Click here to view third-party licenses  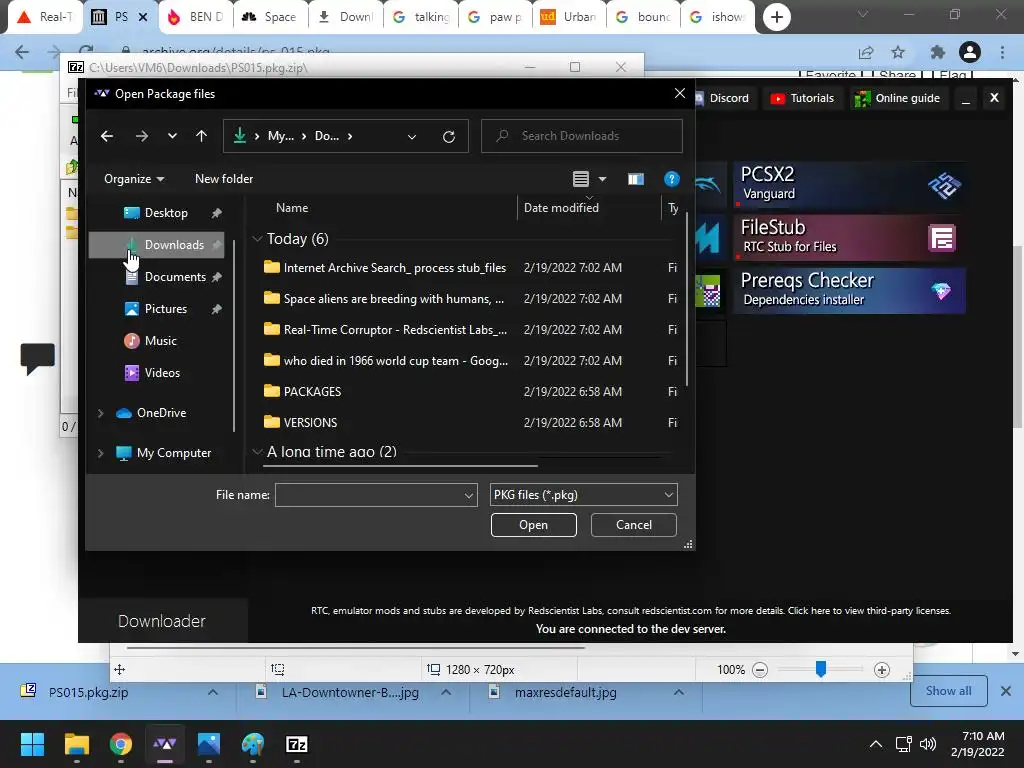[869, 611]
